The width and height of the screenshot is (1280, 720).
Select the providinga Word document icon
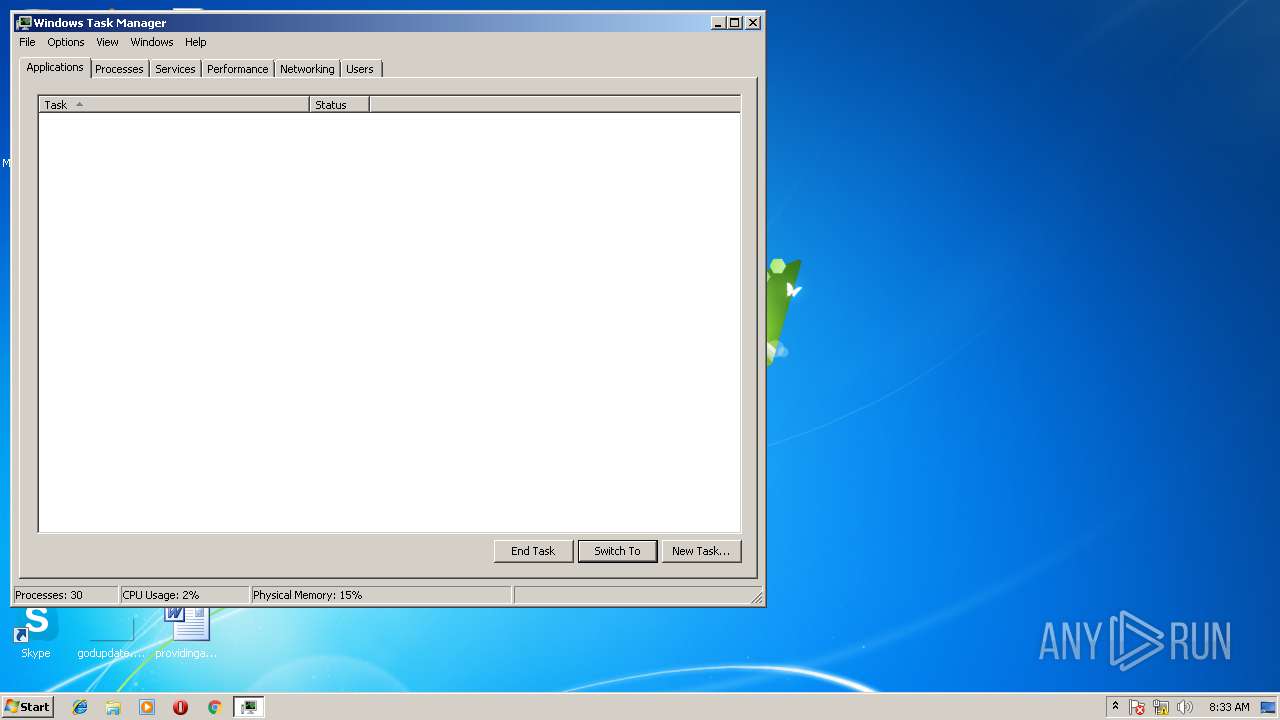point(186,632)
